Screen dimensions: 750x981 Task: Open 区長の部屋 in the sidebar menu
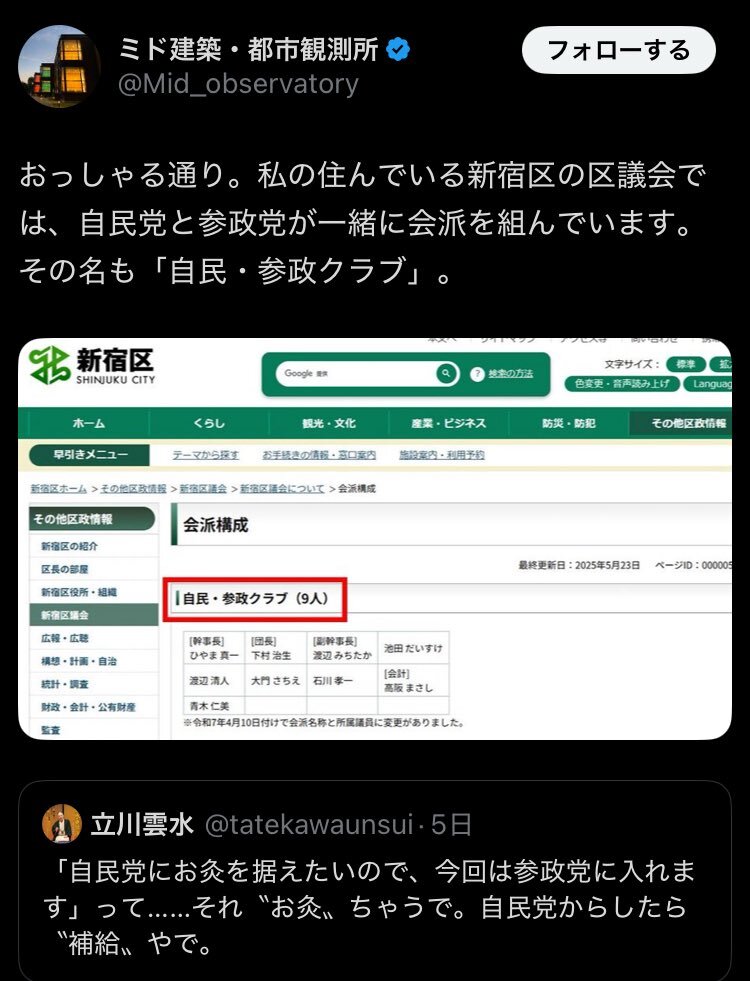click(65, 569)
